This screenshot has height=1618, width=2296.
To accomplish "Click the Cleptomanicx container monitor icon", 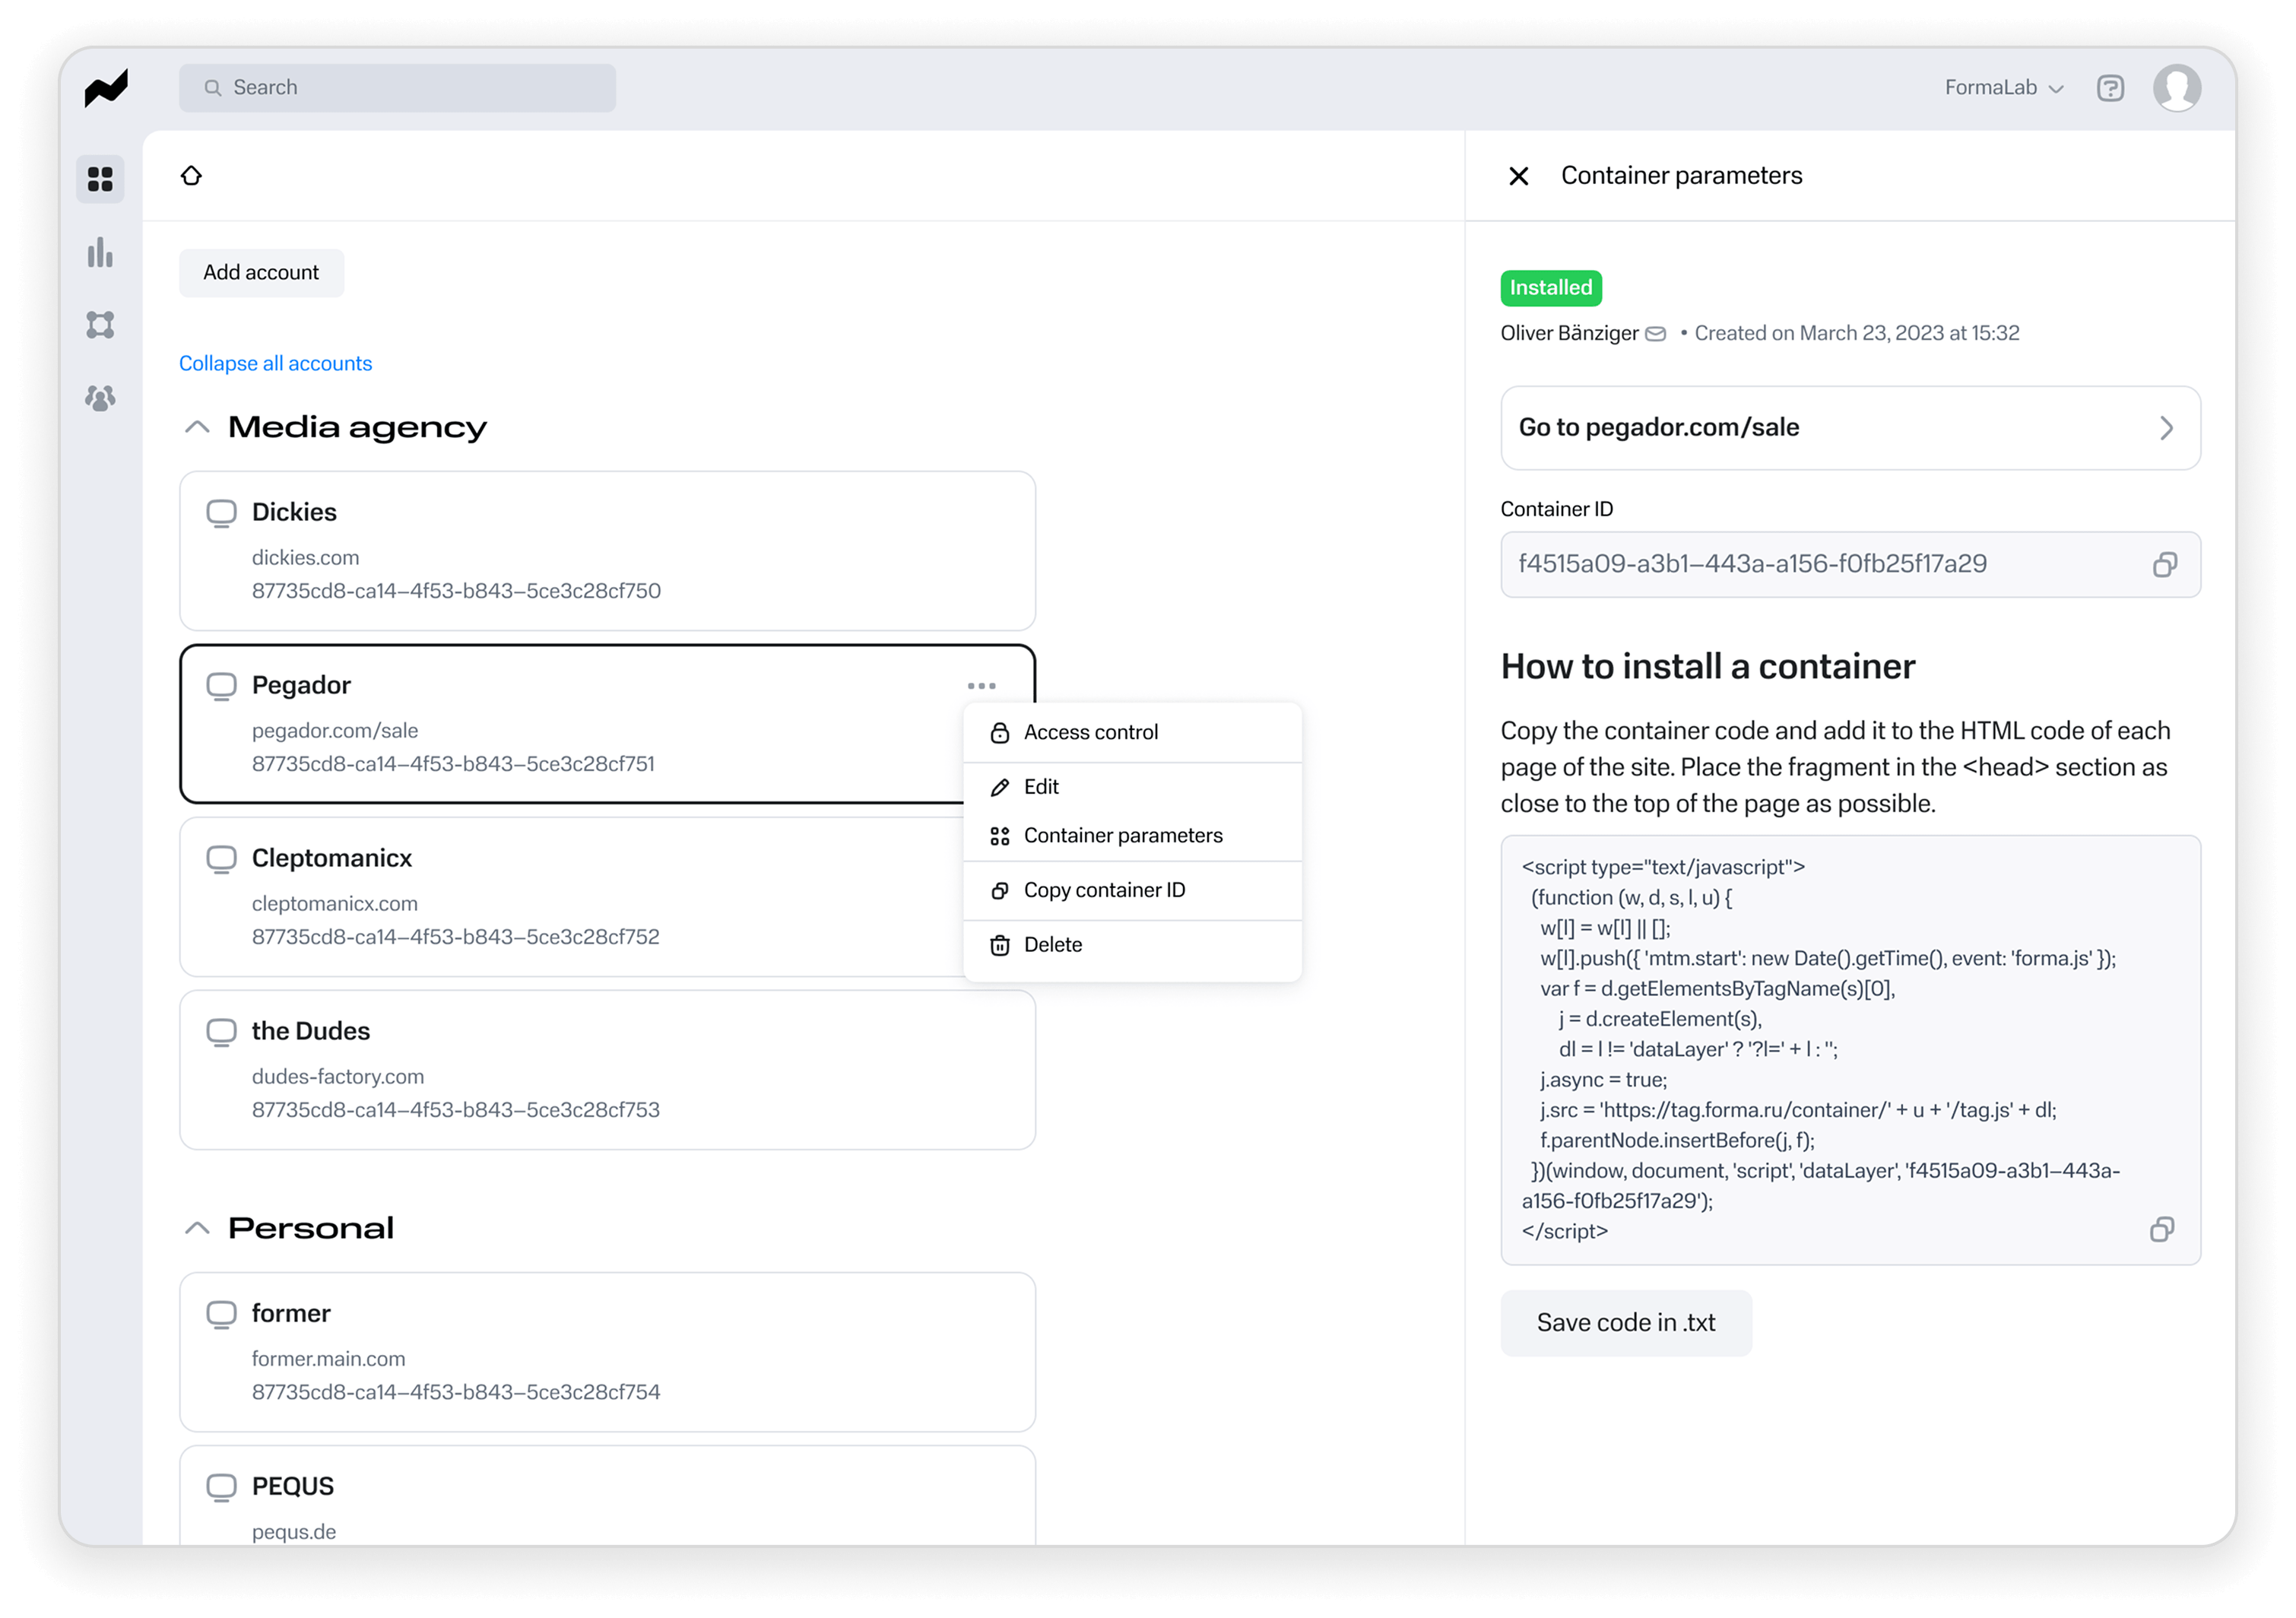I will [x=221, y=859].
